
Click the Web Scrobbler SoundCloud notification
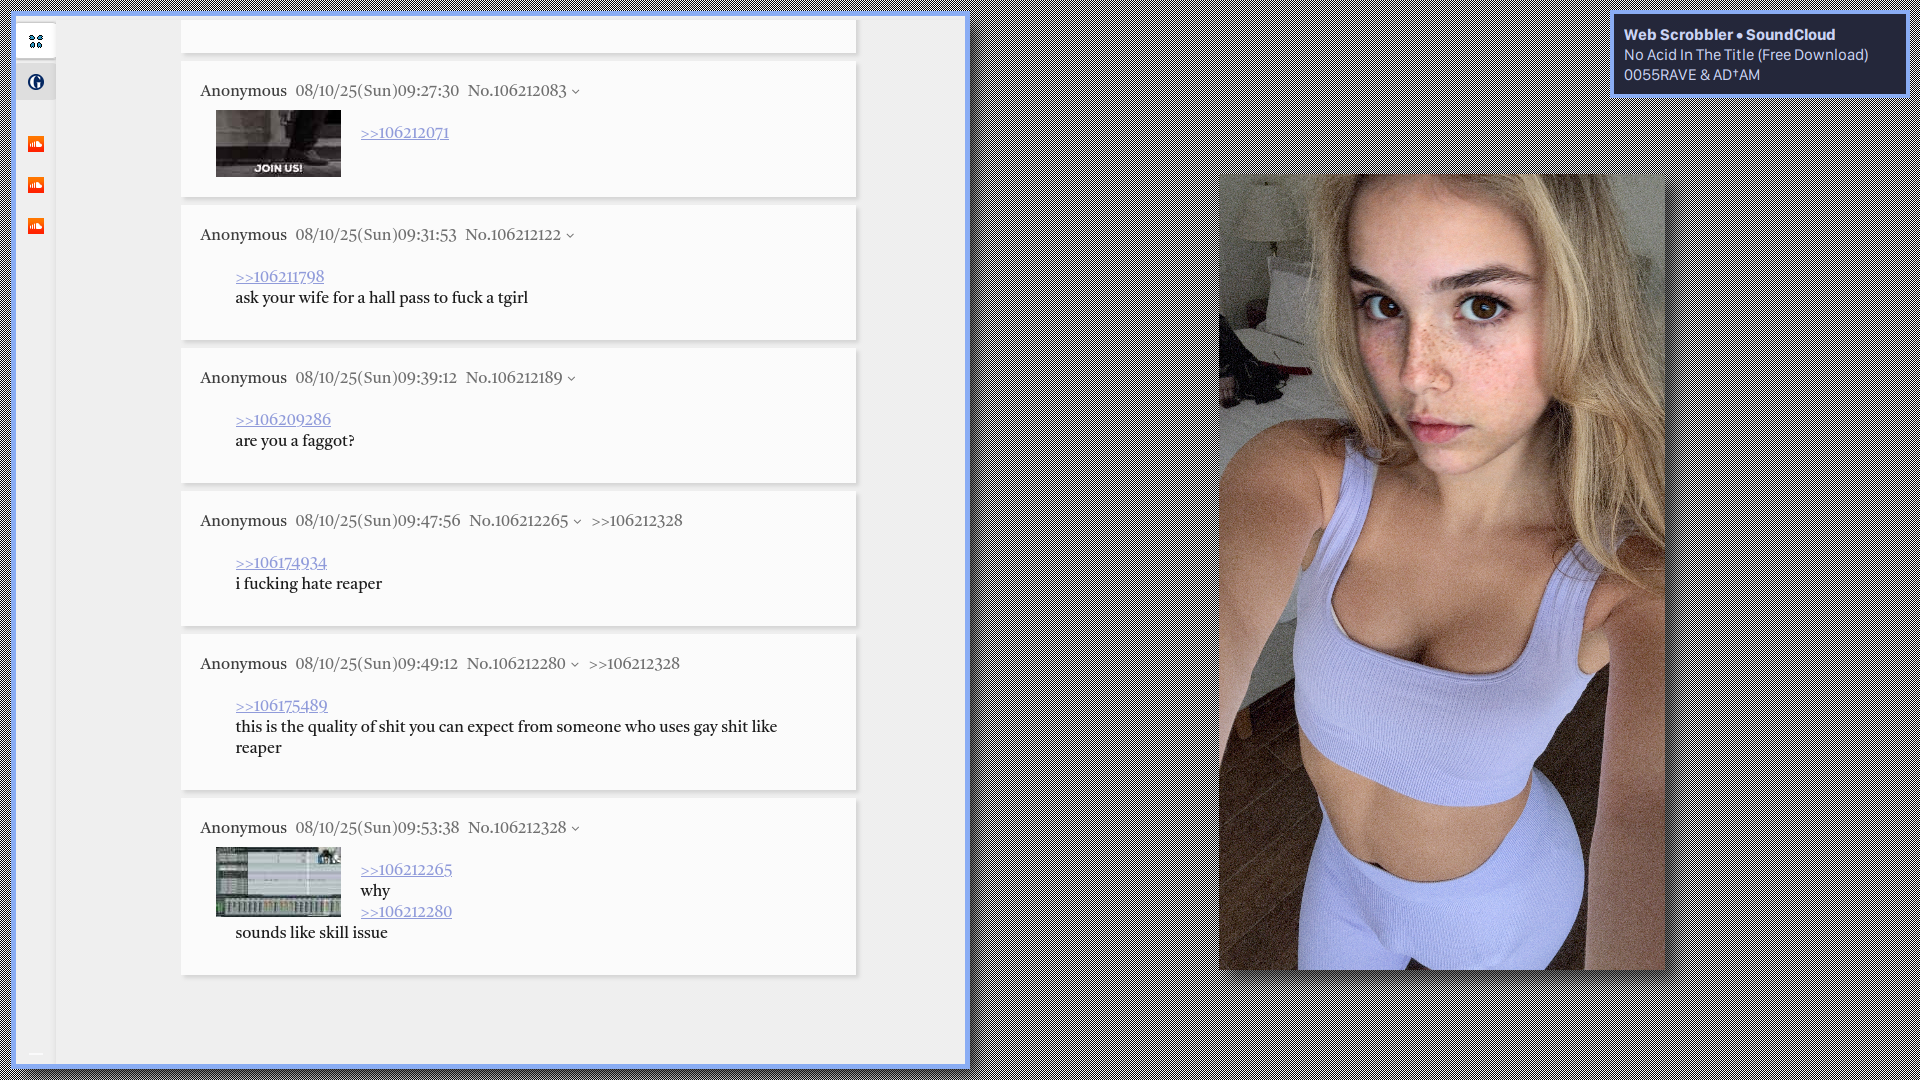click(x=1760, y=54)
